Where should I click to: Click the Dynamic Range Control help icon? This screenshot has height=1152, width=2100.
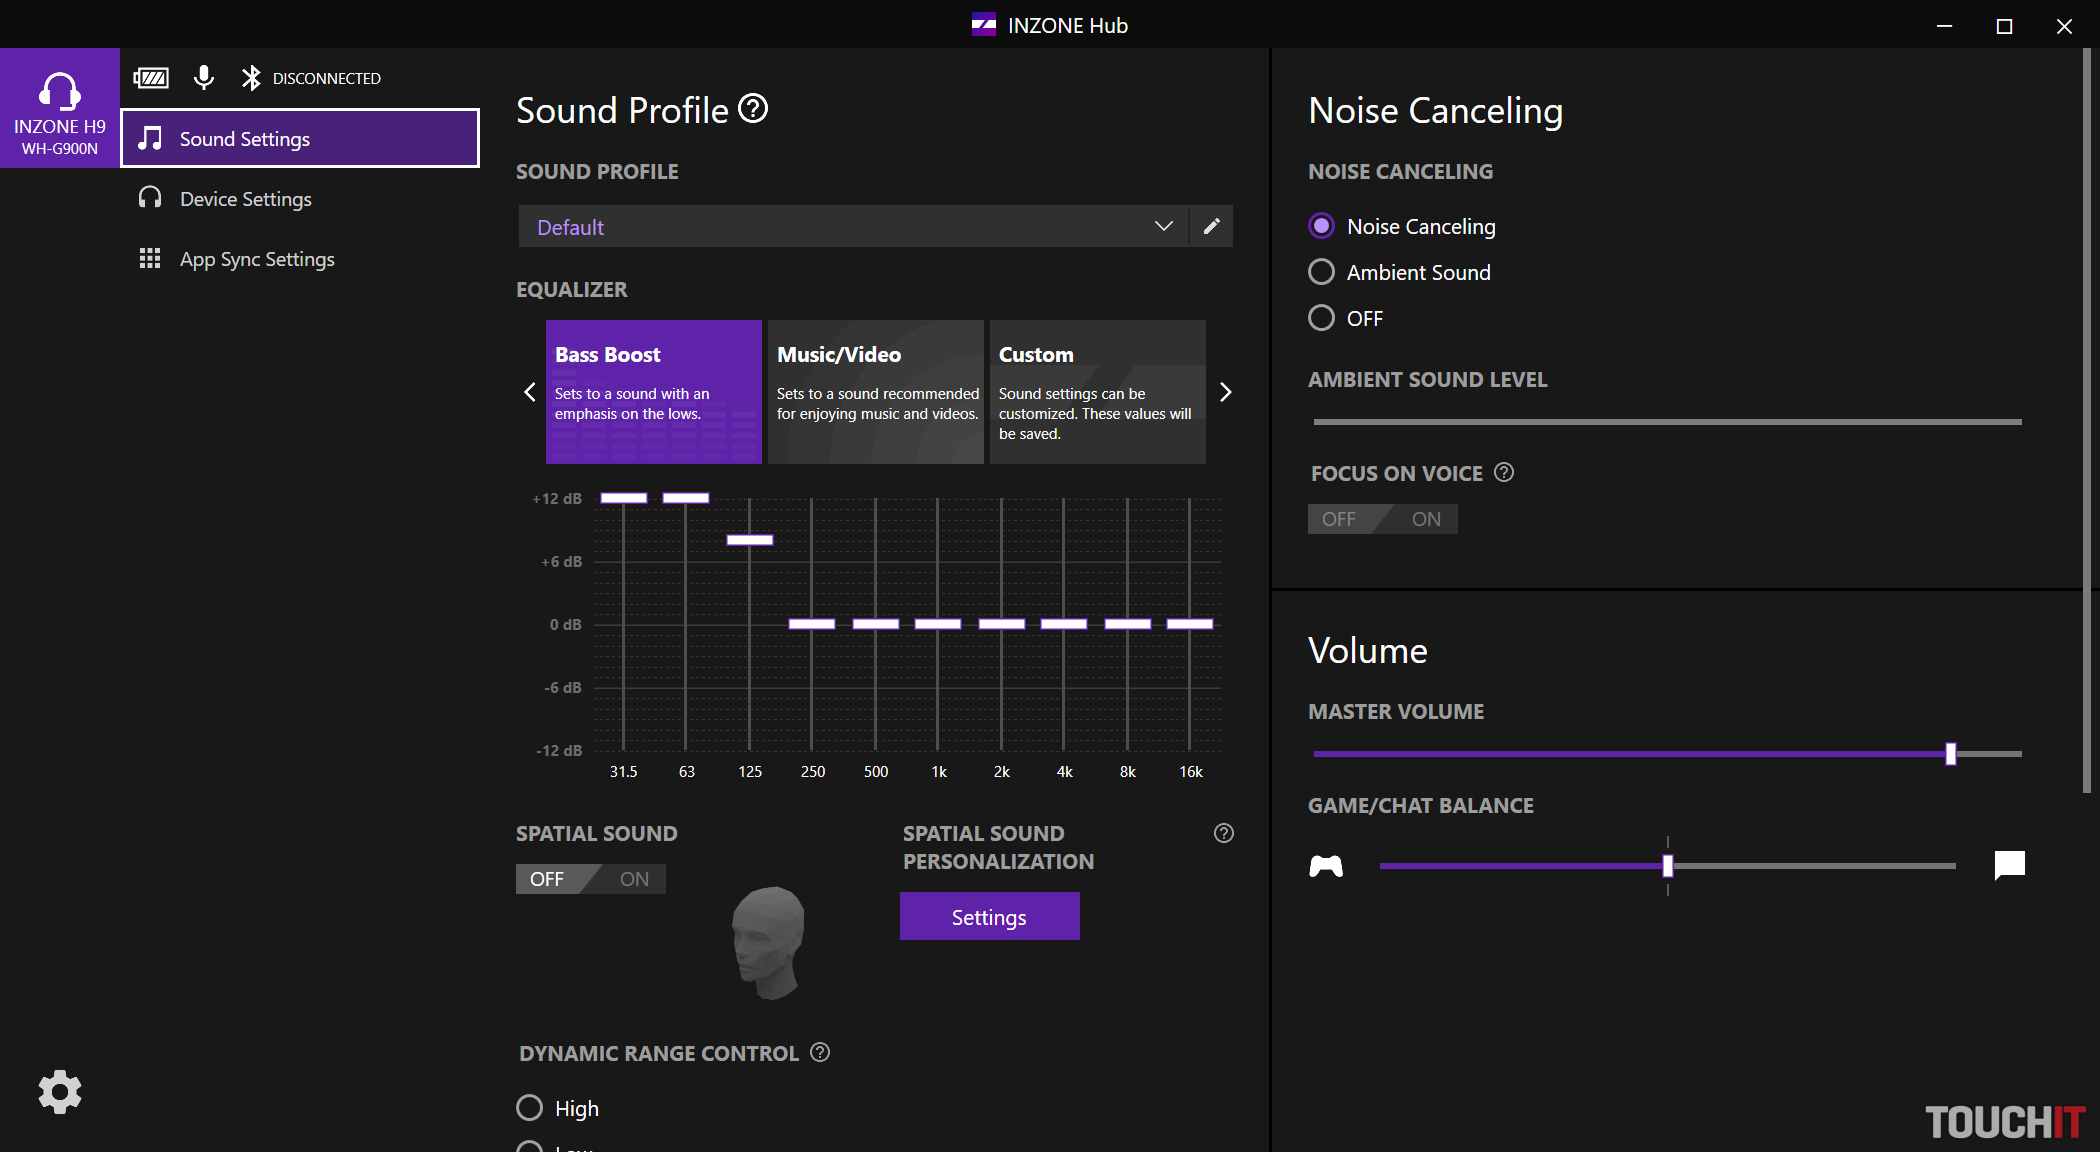click(x=820, y=1052)
